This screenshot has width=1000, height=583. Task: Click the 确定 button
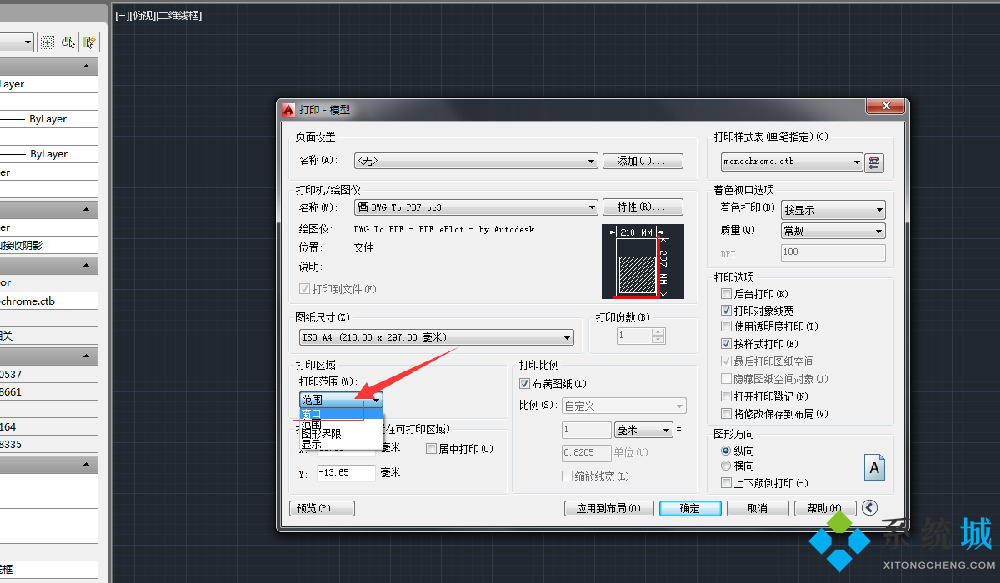pos(689,508)
